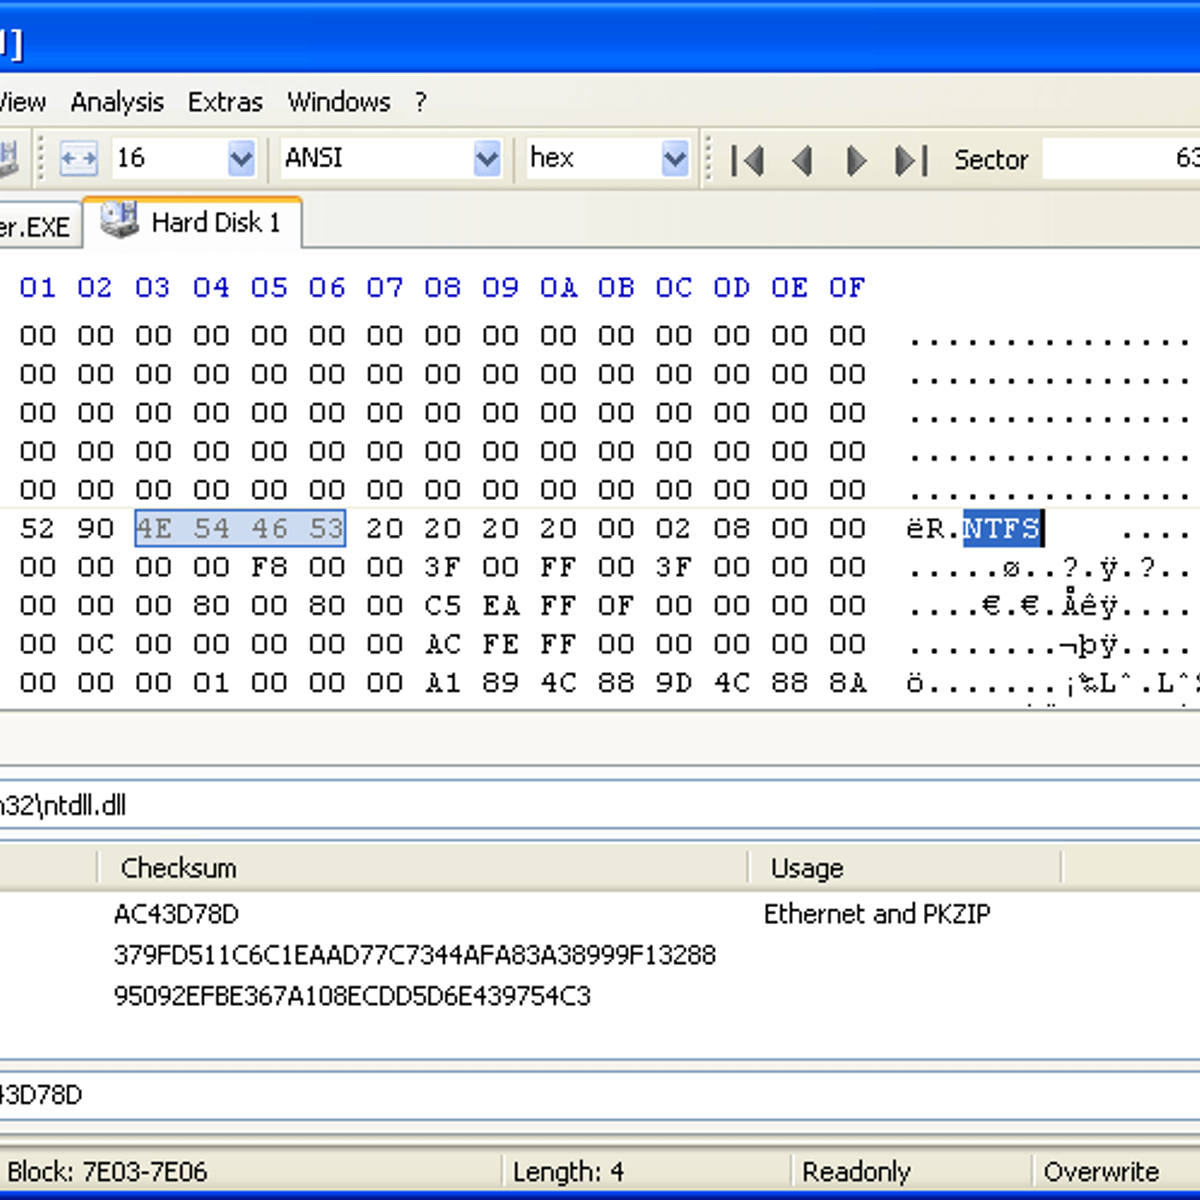Click the highlighted NTFS text in the text column
This screenshot has height=1200, width=1200.
1002,528
